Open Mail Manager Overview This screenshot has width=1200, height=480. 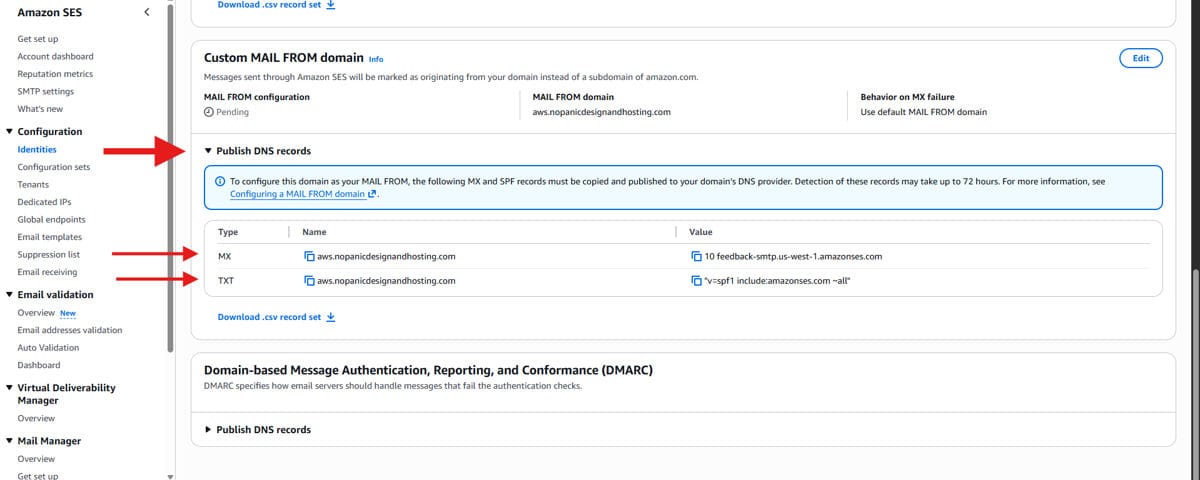click(36, 459)
